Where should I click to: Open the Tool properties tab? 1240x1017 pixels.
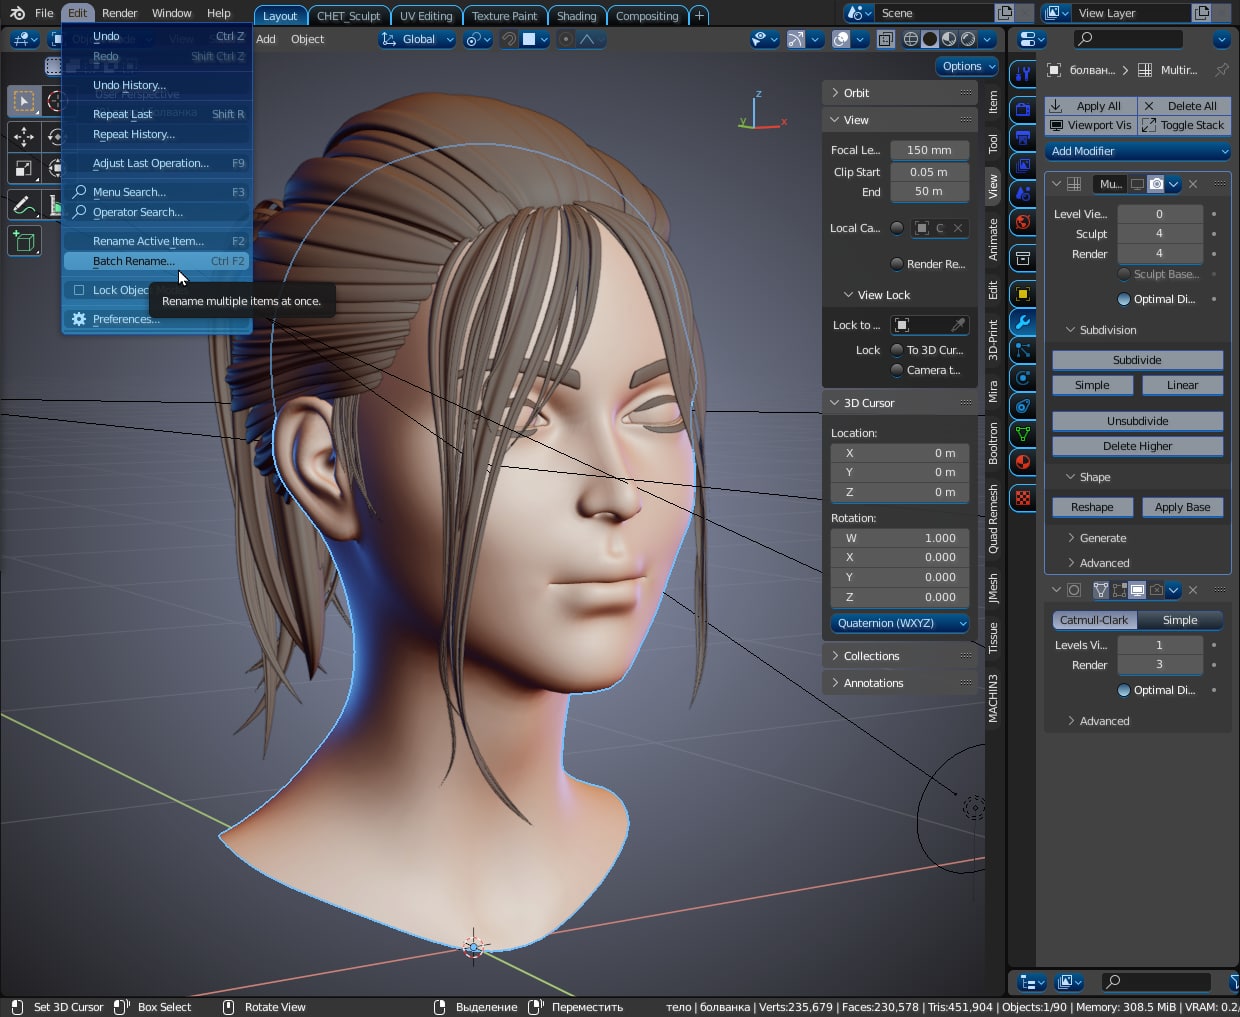[1023, 73]
